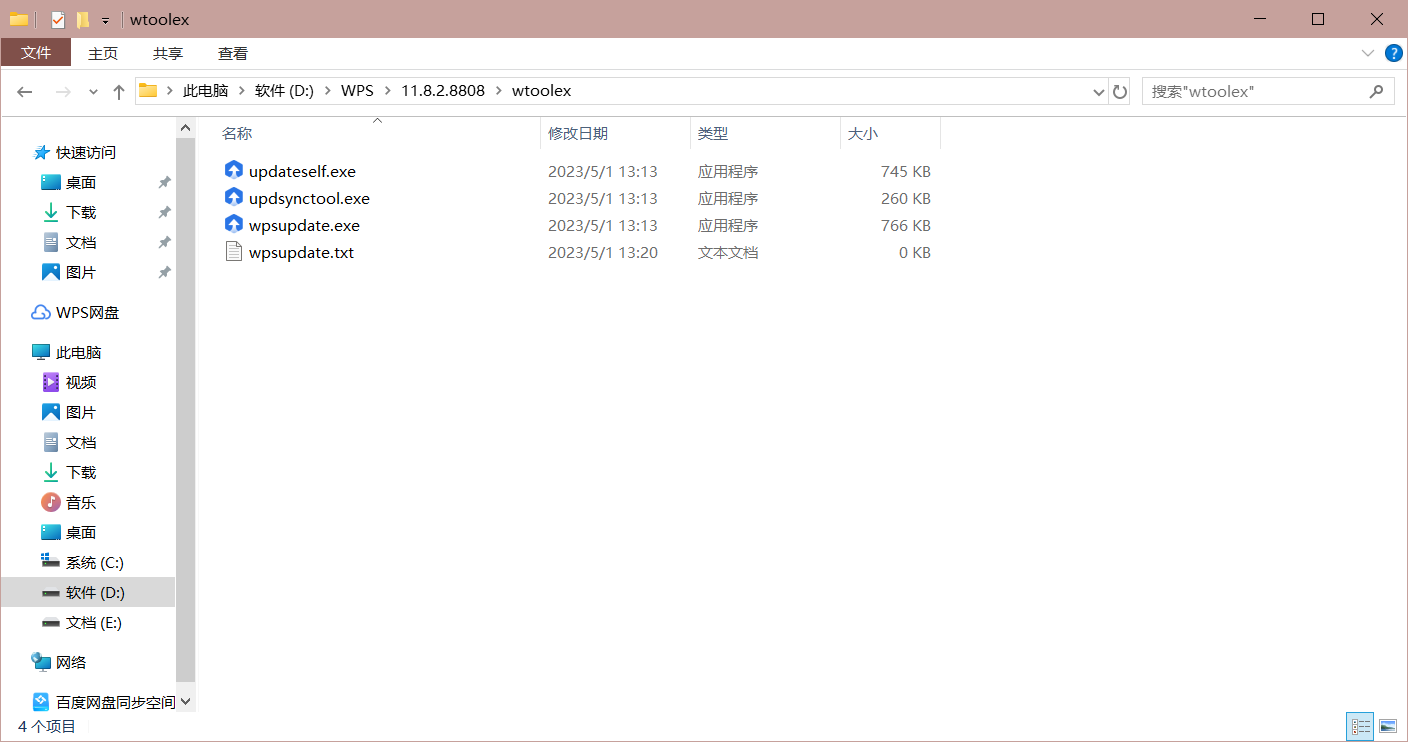This screenshot has height=742, width=1408.
Task: Click the sidebar scroll down arrow
Action: coord(185,702)
